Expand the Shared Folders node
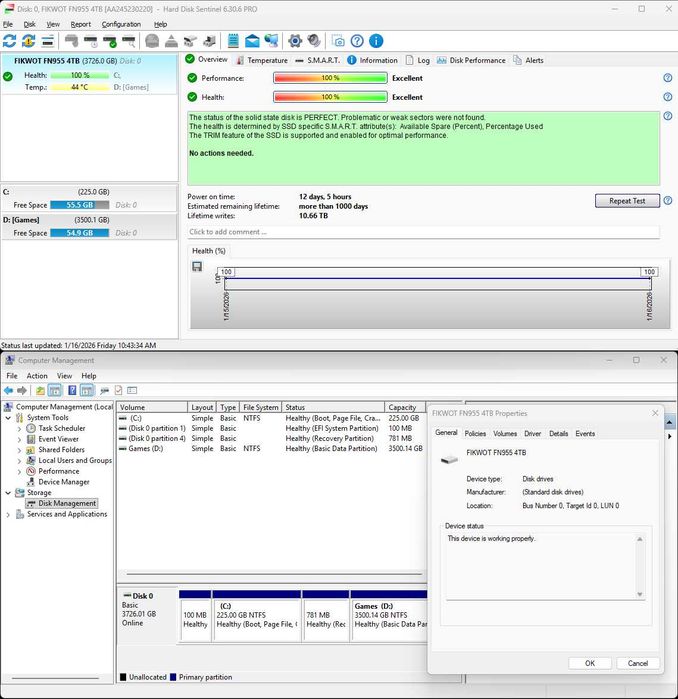Image resolution: width=678 pixels, height=699 pixels. tap(19, 450)
